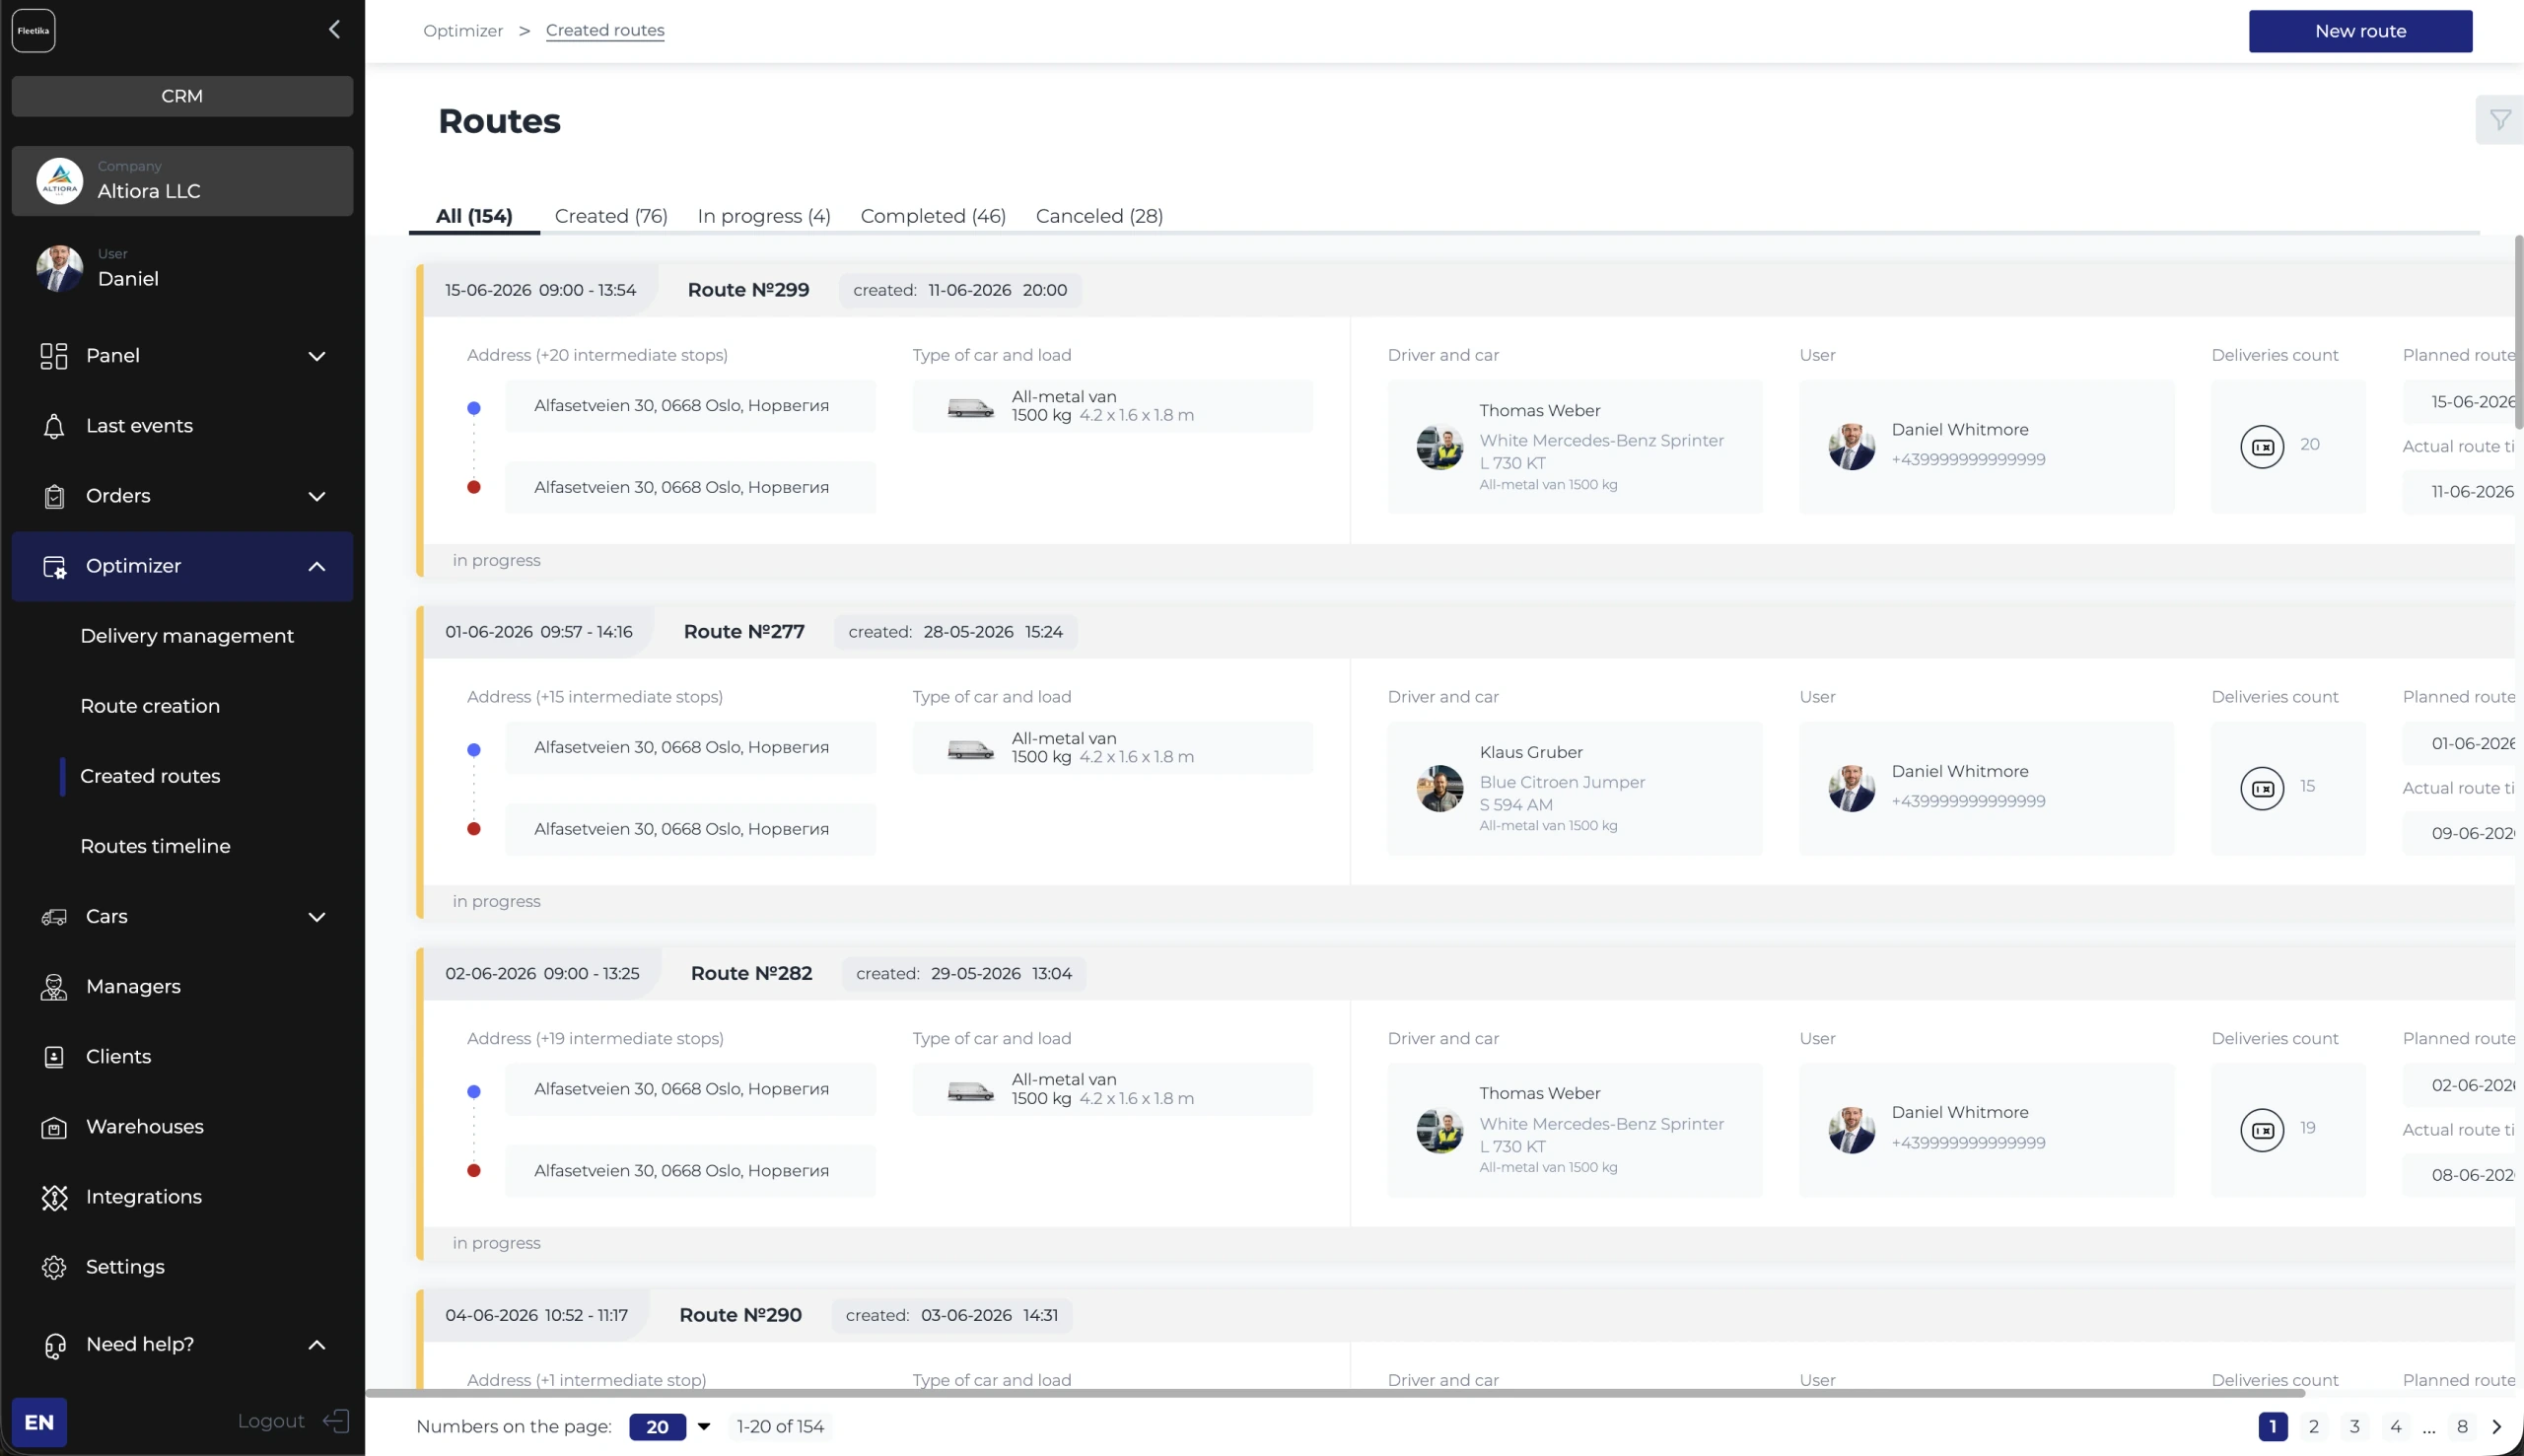2524x1456 pixels.
Task: Expand the Cars menu chevron
Action: 316,917
